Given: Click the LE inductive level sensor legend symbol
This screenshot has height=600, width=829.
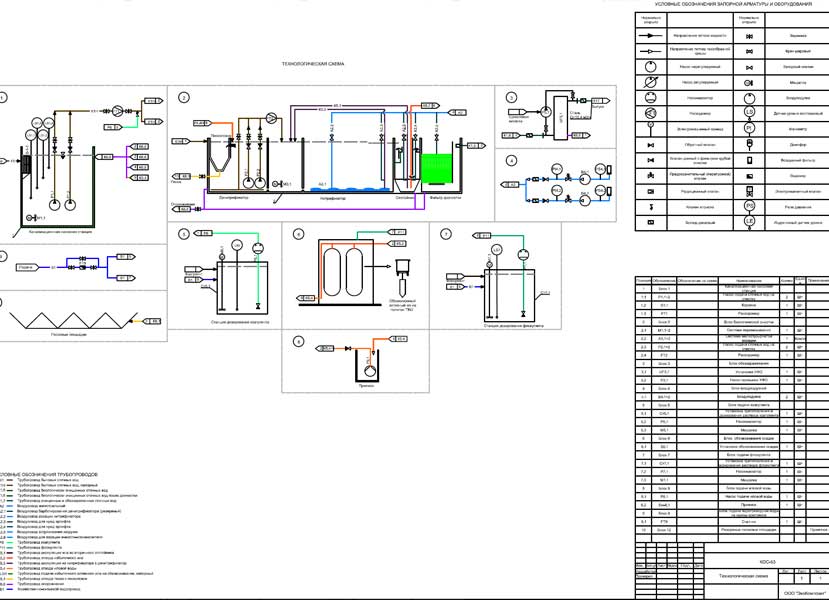Looking at the screenshot, I should click(x=749, y=222).
